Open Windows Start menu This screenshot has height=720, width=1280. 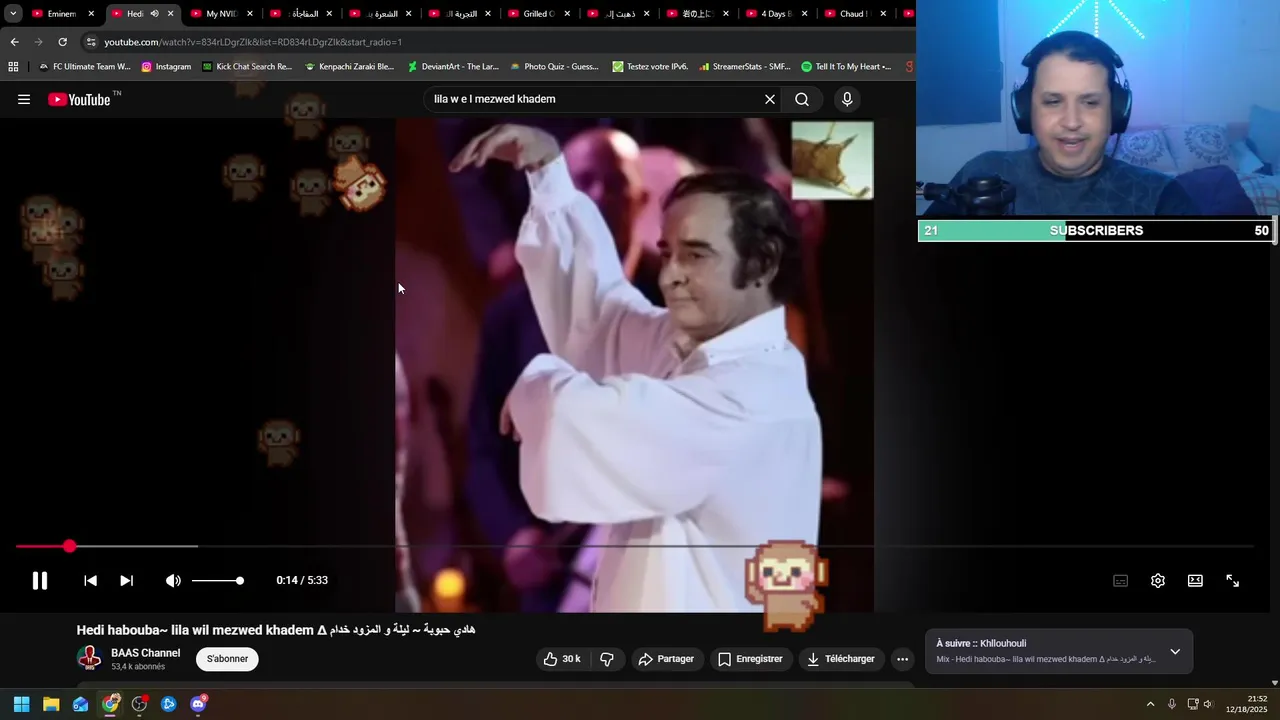pos(21,704)
